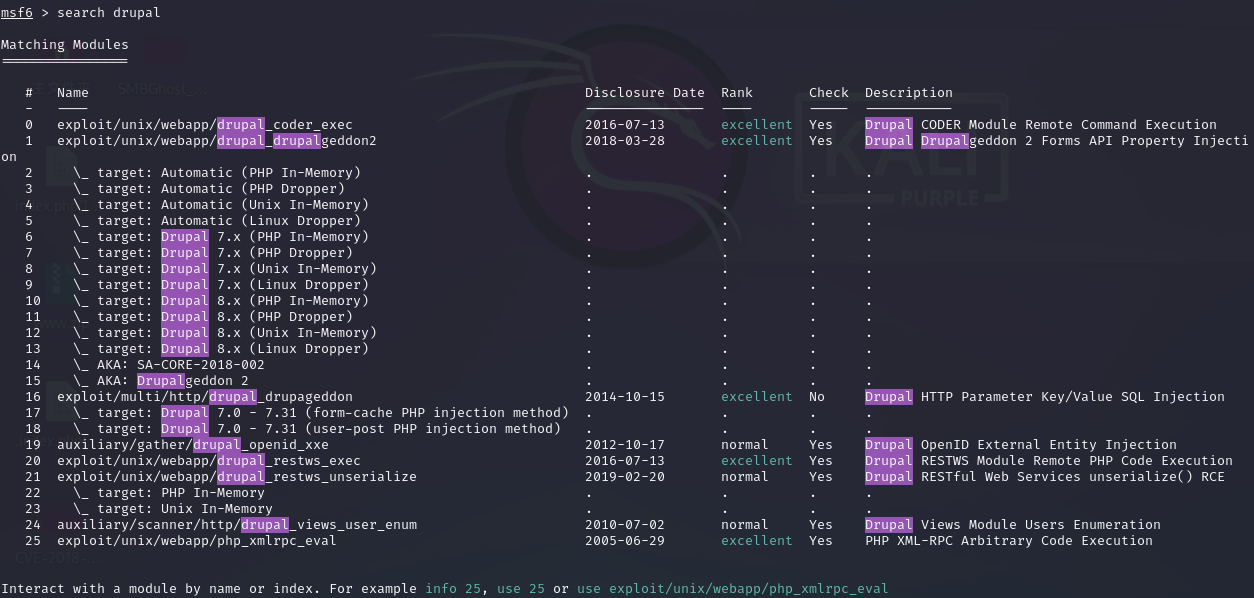Click target row 'PHP In-Memory' numbered 22
Screen dimensions: 1254x598
pyautogui.click(x=169, y=493)
